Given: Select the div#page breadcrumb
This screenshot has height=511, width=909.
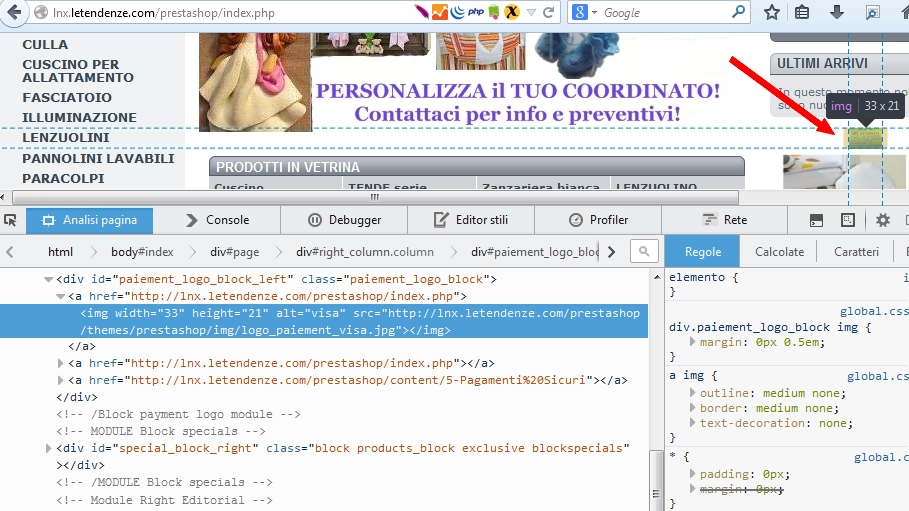Looking at the screenshot, I should coord(234,252).
